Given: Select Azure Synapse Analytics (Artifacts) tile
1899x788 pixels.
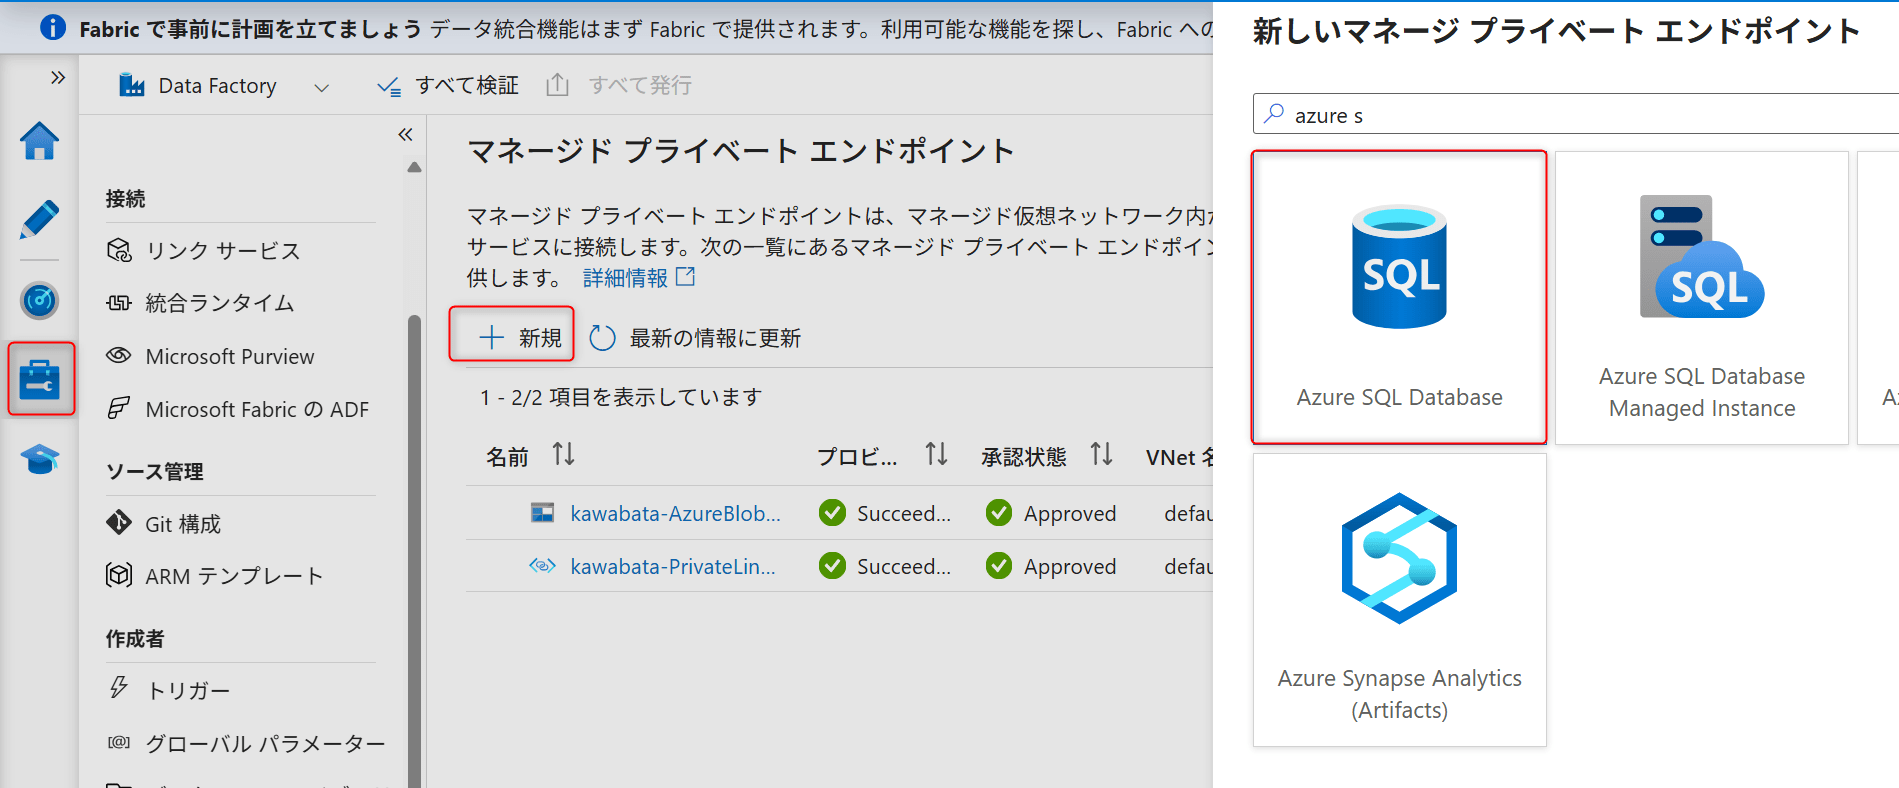Looking at the screenshot, I should point(1399,599).
